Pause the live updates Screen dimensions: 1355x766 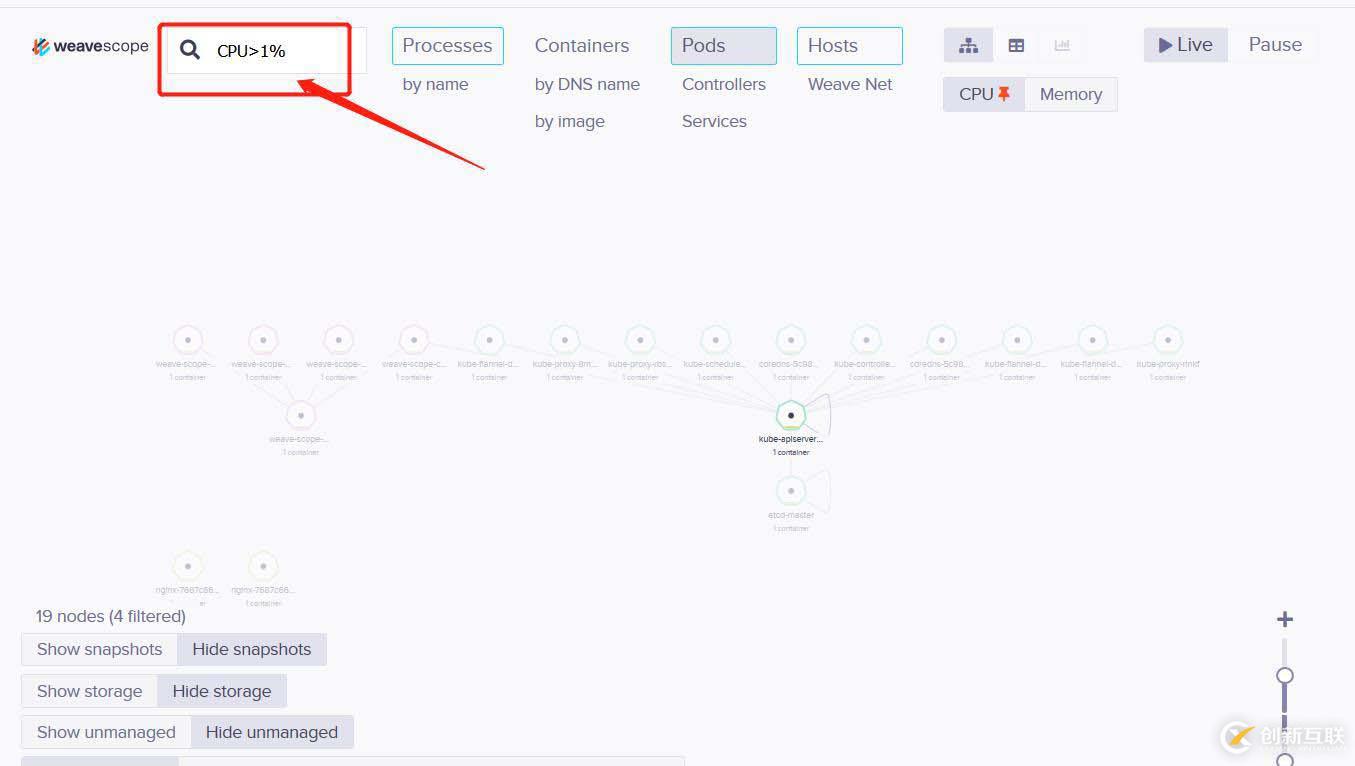1275,45
